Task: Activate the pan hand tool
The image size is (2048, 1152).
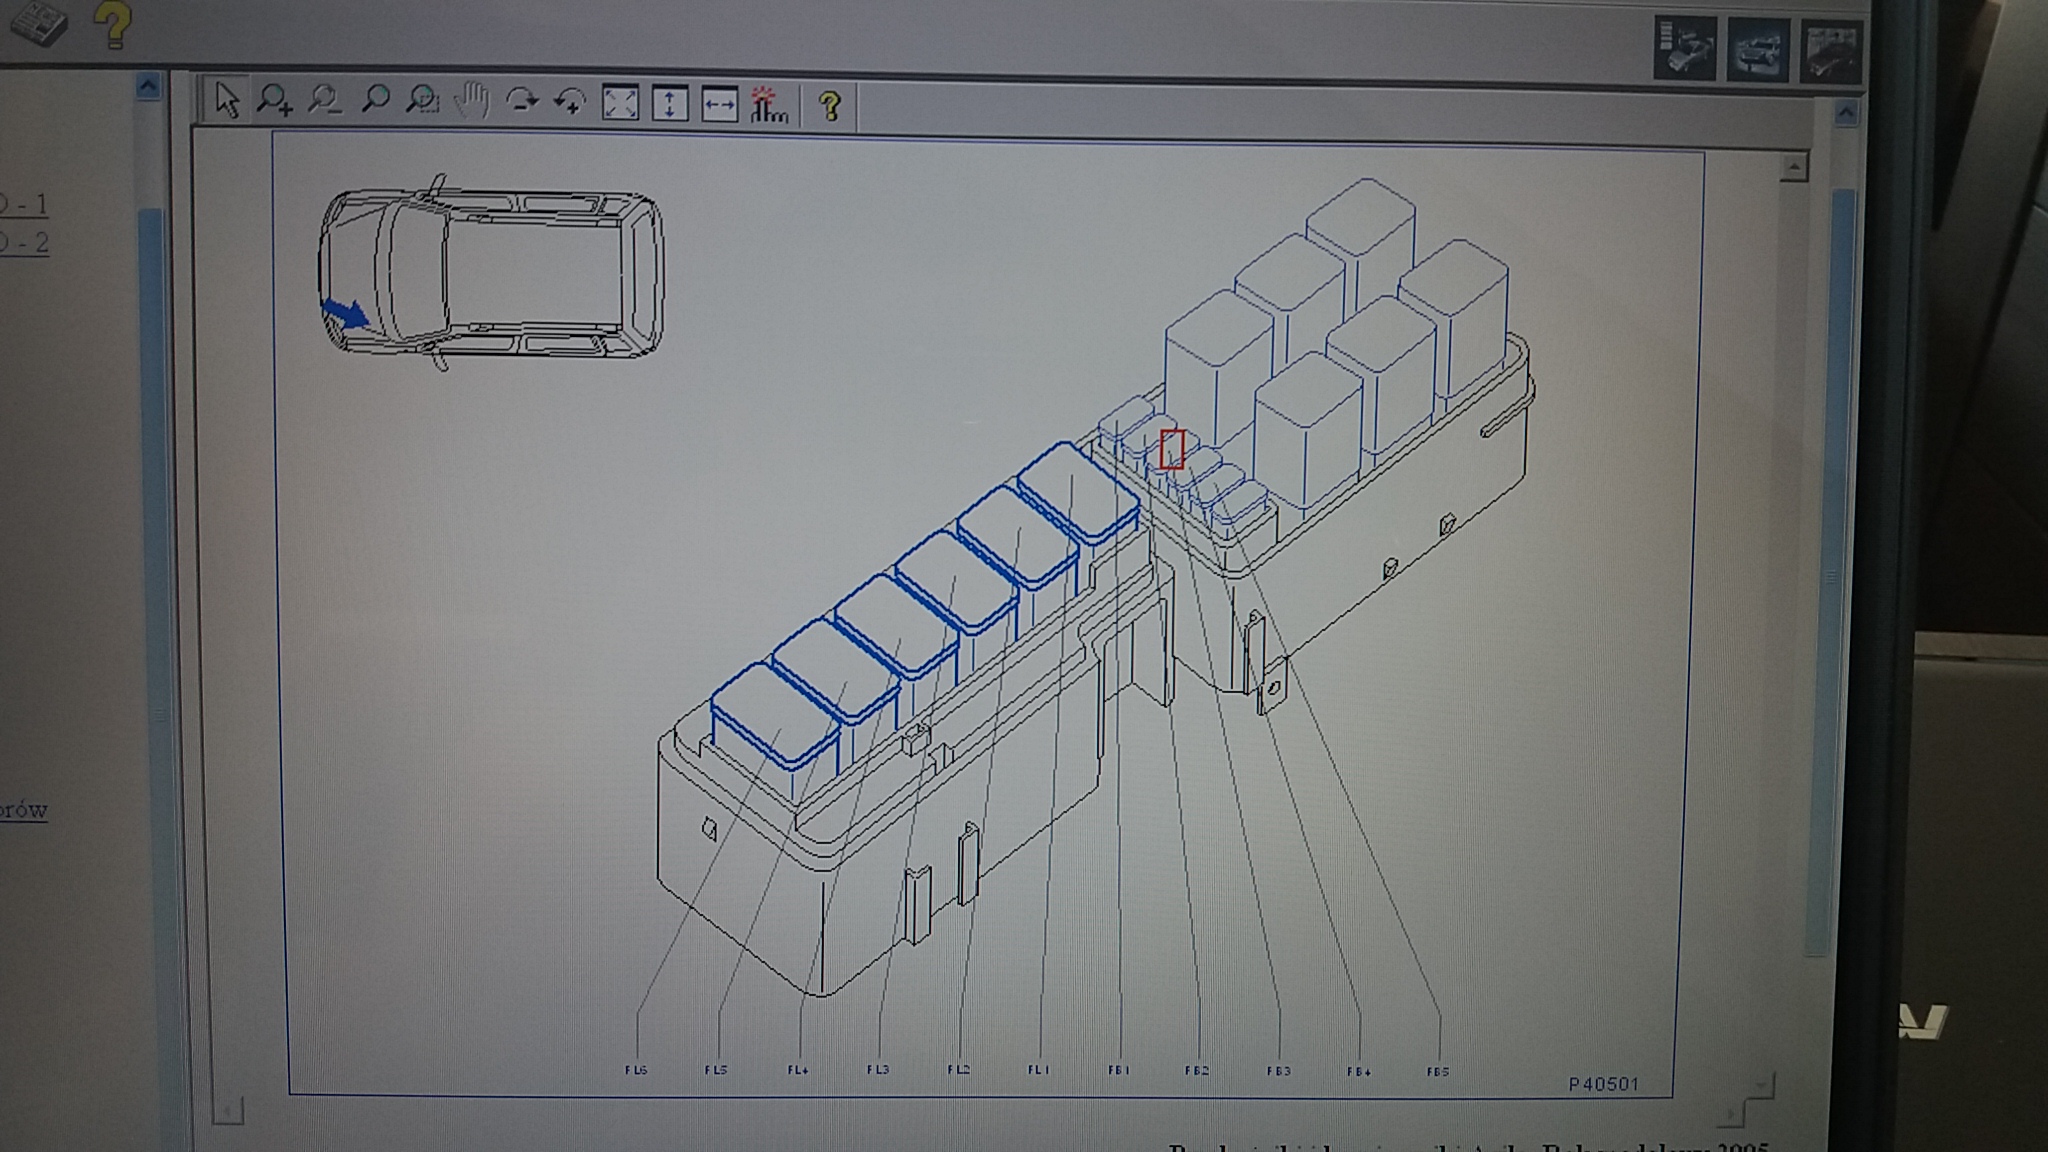Action: (471, 101)
